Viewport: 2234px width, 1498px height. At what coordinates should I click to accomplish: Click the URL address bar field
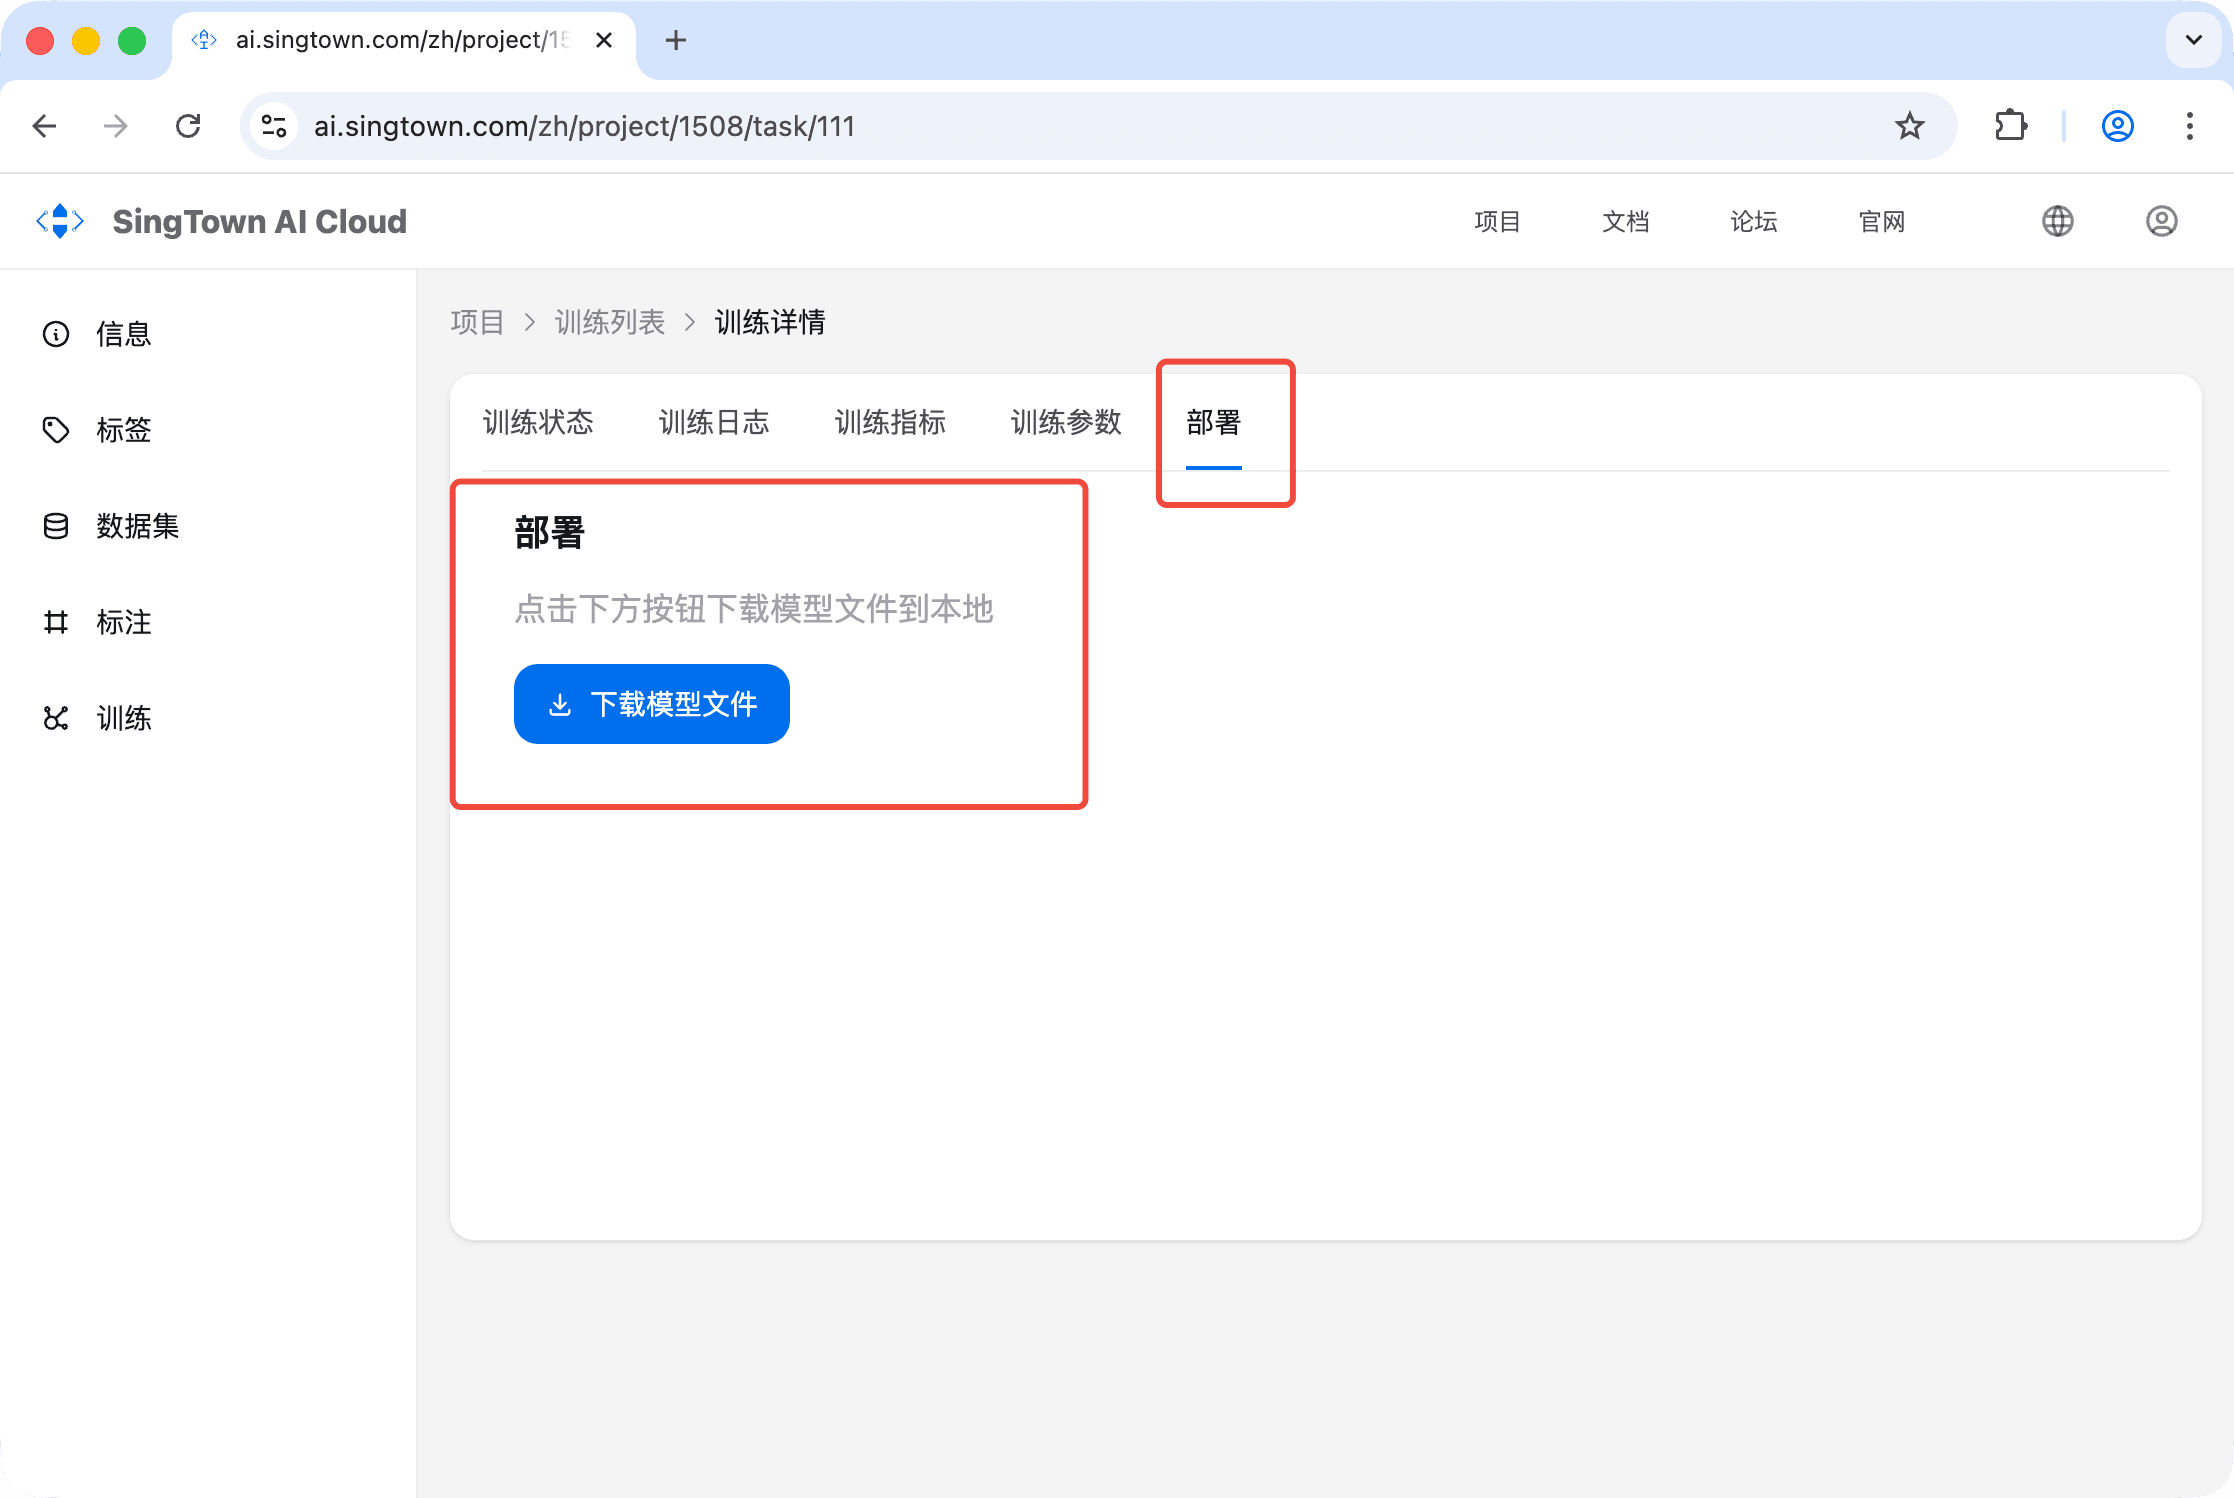1000,126
